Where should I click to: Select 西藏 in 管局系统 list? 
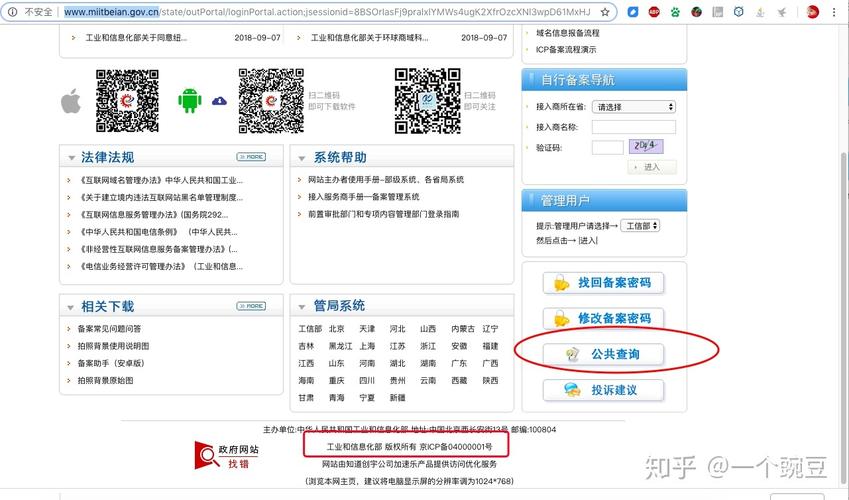click(x=459, y=380)
